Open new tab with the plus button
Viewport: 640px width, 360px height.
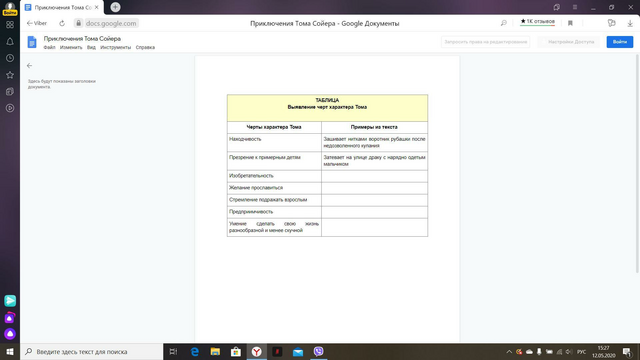click(x=116, y=7)
